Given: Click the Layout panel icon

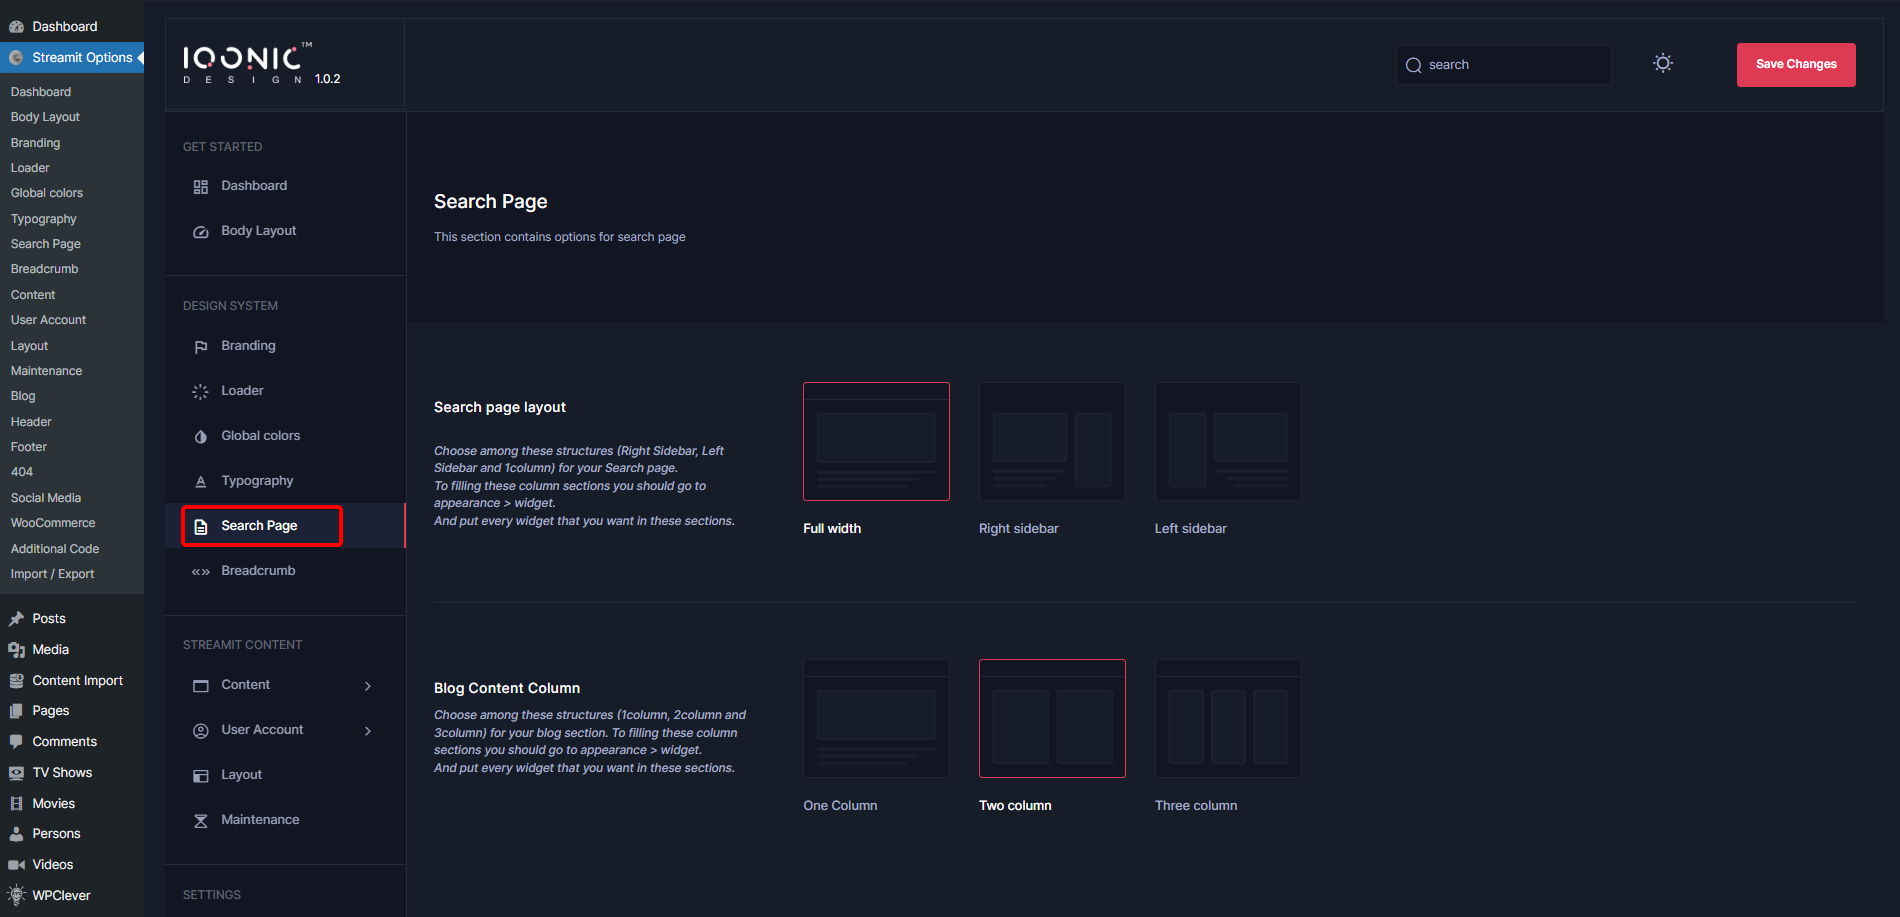Looking at the screenshot, I should coord(200,776).
